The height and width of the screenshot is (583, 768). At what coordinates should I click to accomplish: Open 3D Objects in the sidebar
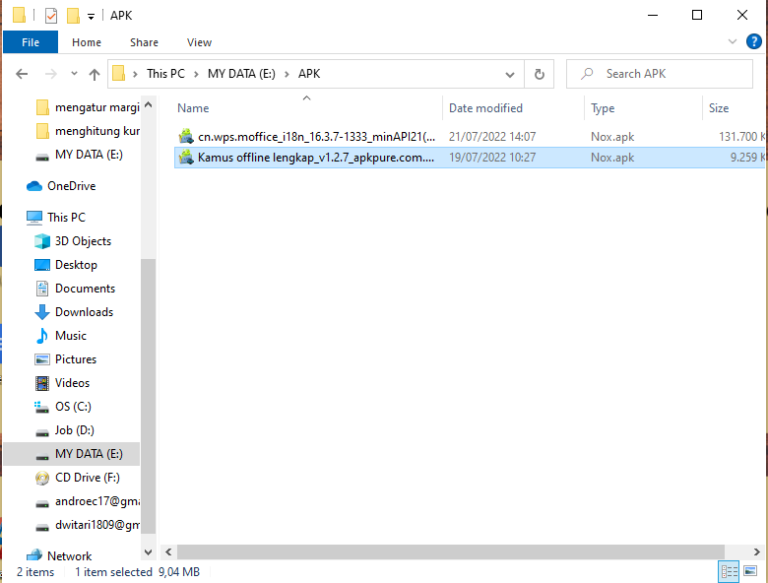[73, 241]
